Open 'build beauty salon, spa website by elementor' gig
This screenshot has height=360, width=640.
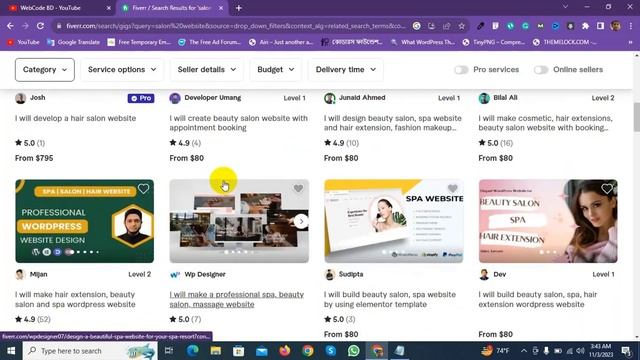click(390, 299)
